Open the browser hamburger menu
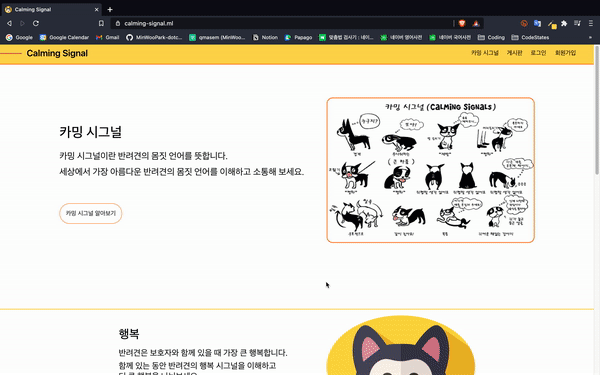600x375 pixels. click(x=591, y=23)
